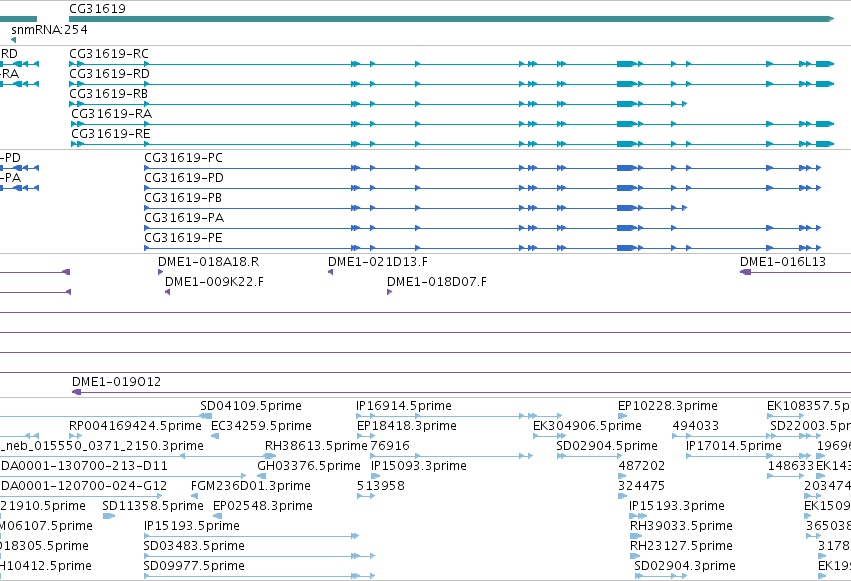This screenshot has height=581, width=851.
Task: Select the CG31619-PC protein label
Action: click(183, 158)
